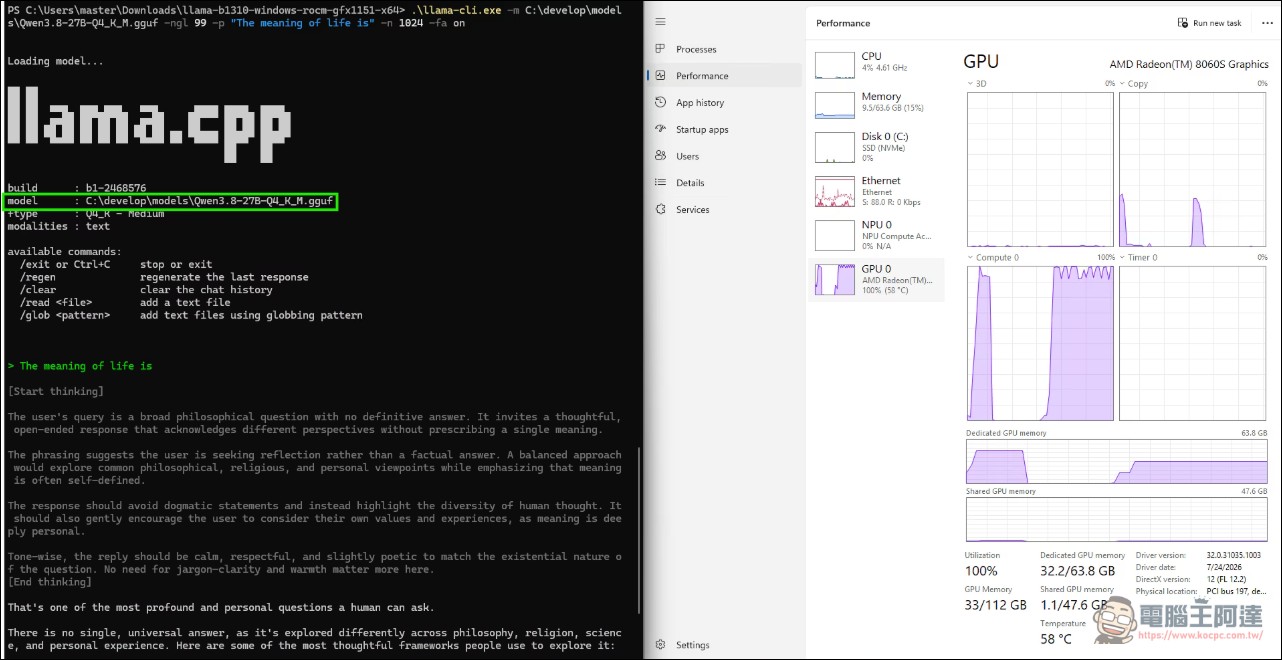Click the [Start thinking] marker in terminal
Screen dimensions: 1282x660
(55, 391)
